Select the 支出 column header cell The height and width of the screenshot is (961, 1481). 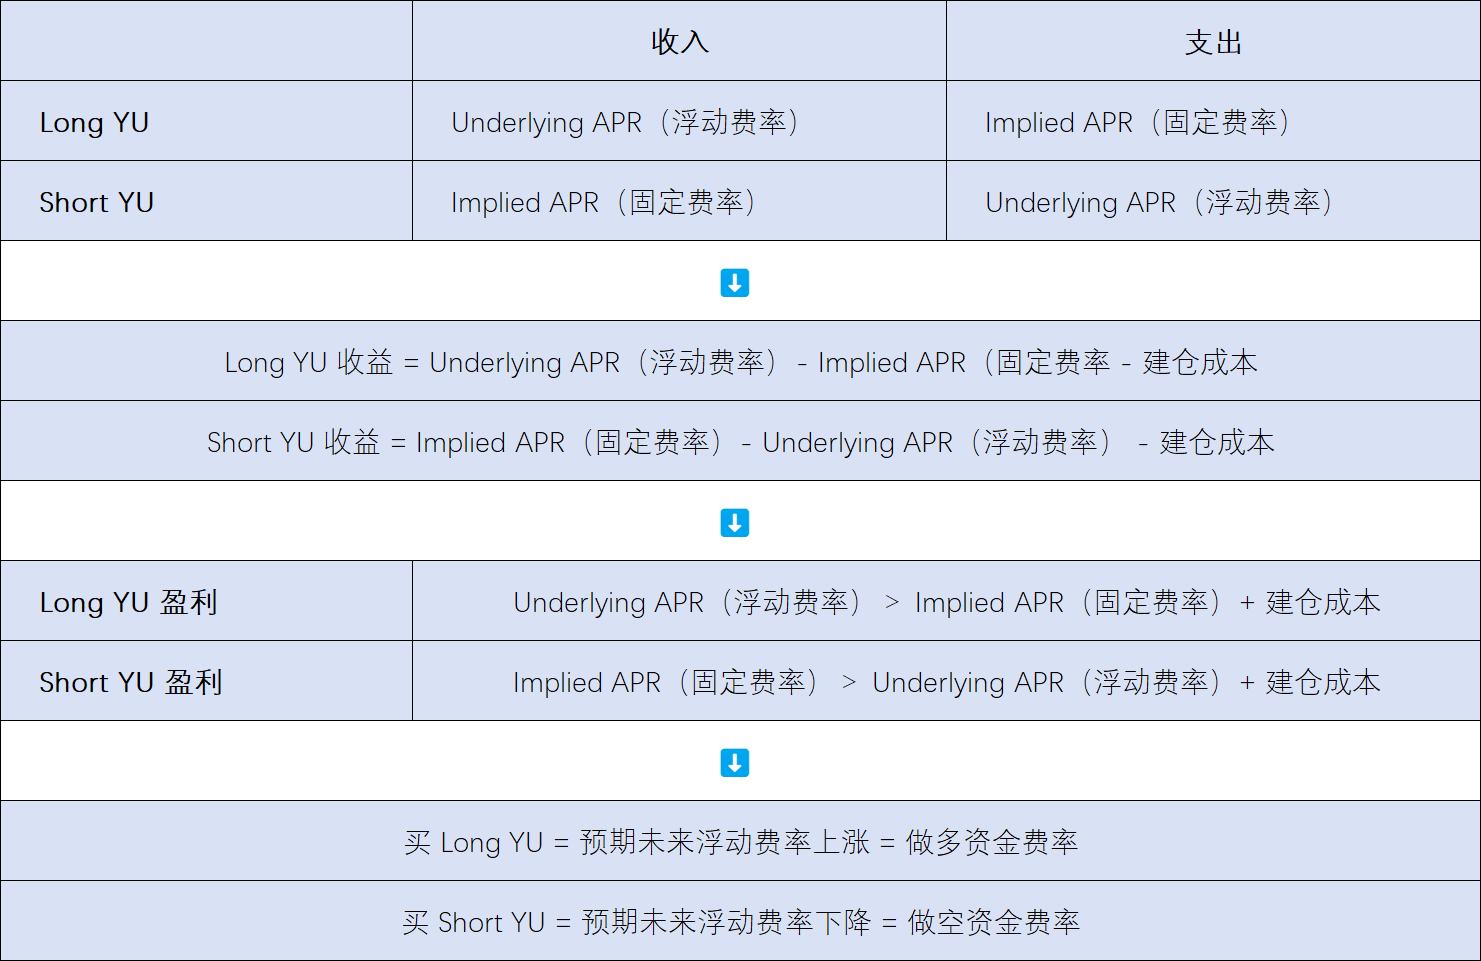(1213, 41)
